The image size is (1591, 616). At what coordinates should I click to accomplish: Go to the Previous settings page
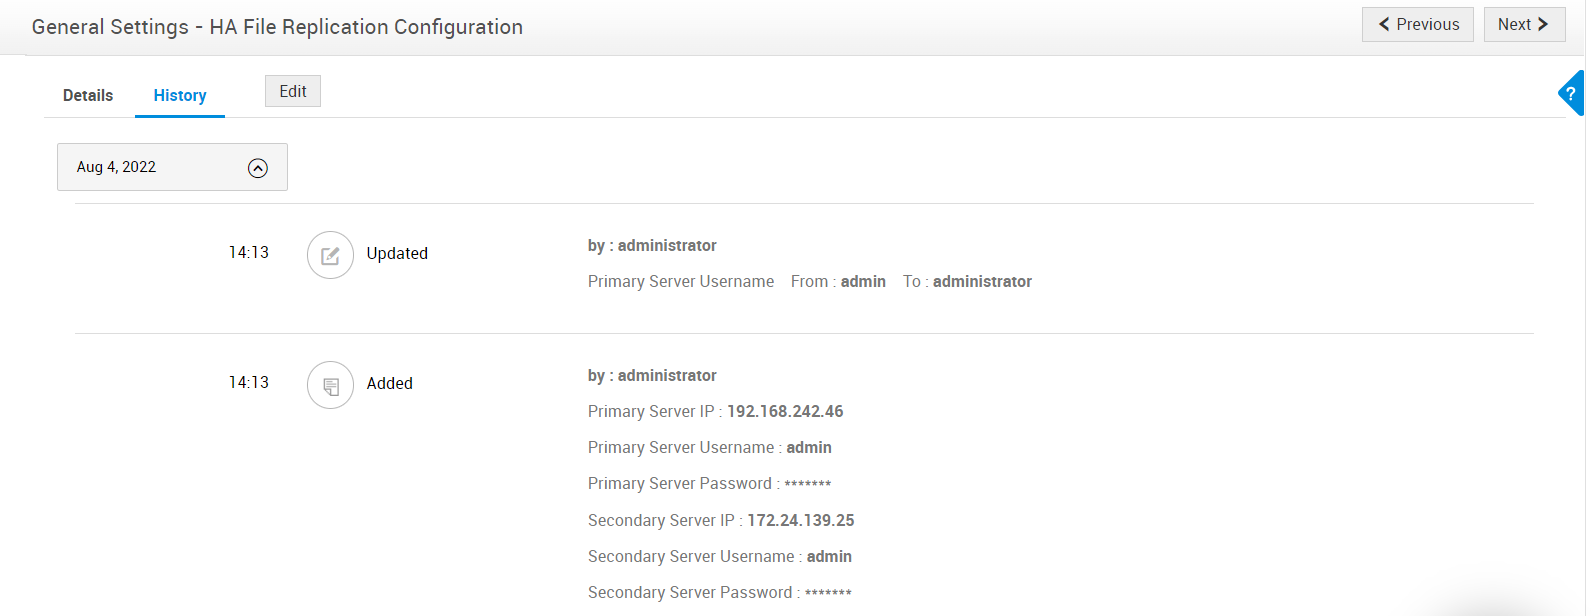click(1418, 24)
